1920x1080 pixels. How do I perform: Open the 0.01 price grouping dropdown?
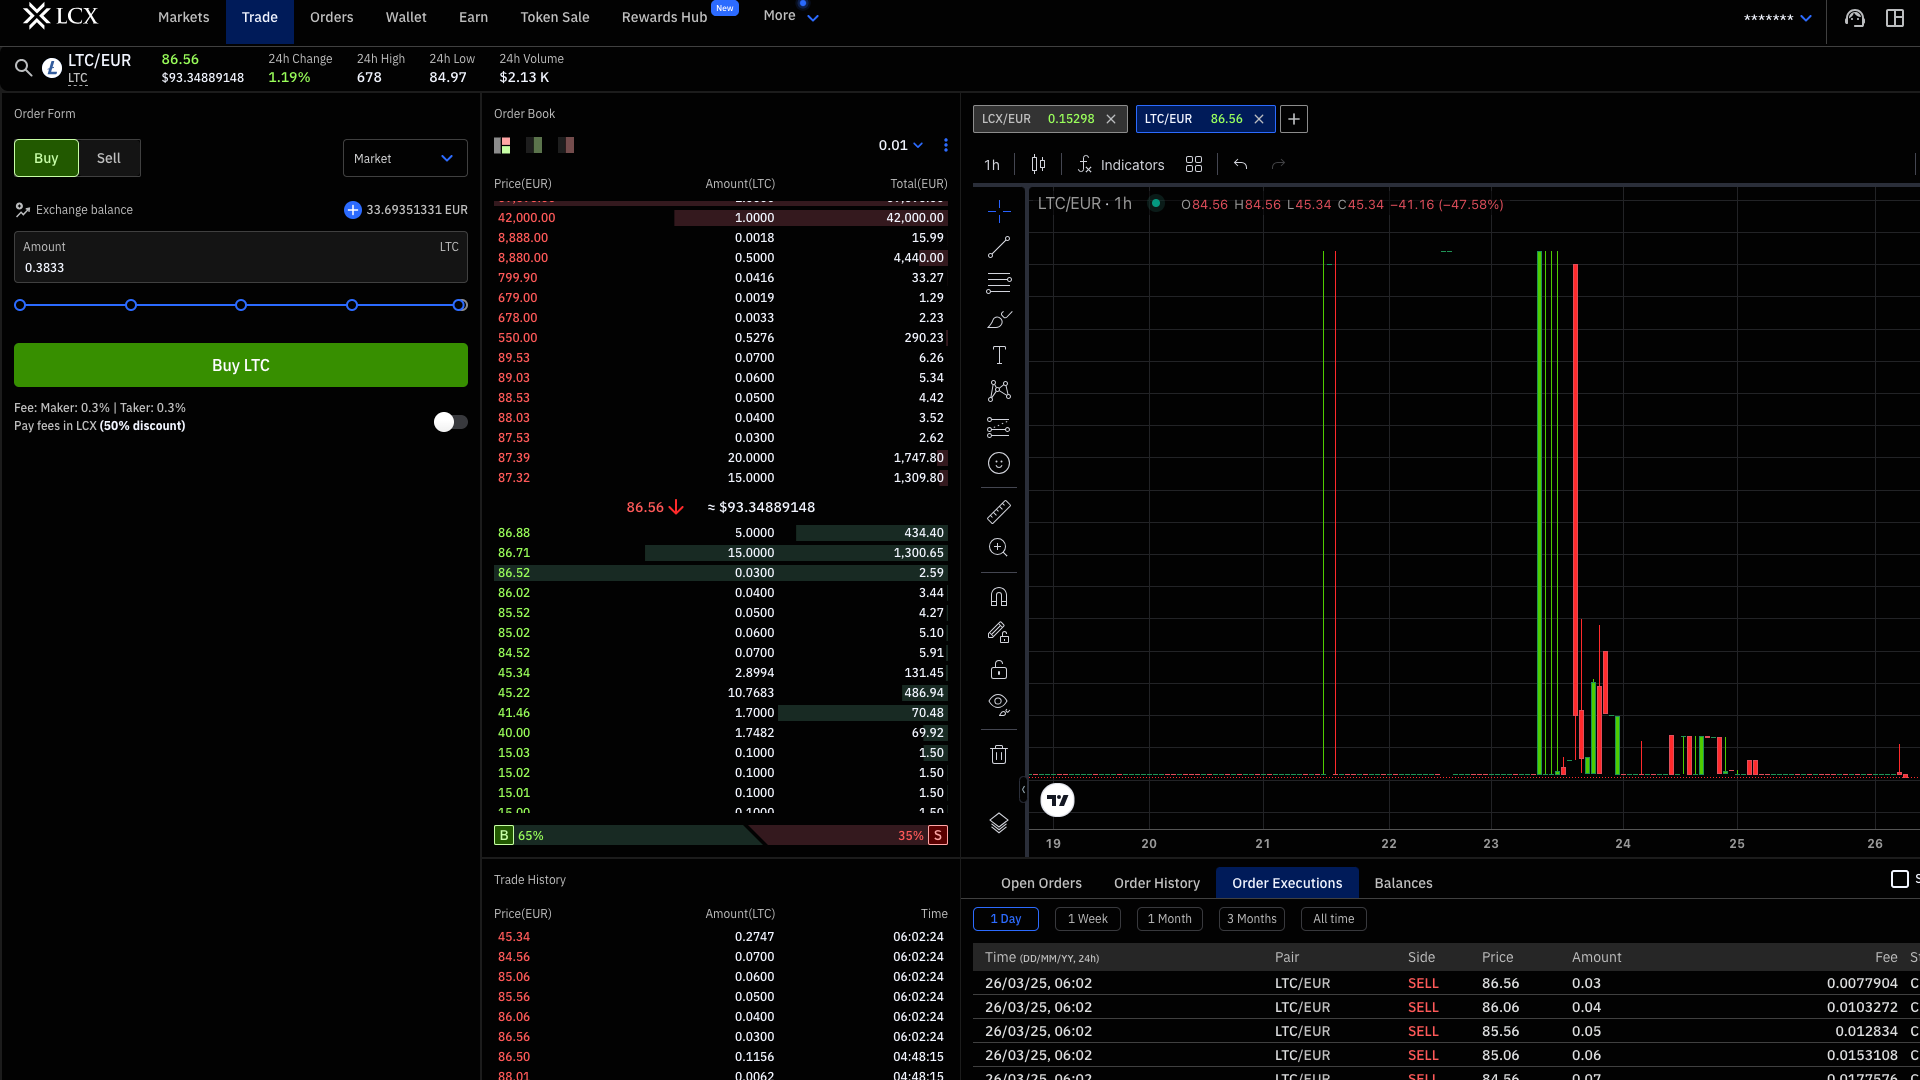point(901,145)
